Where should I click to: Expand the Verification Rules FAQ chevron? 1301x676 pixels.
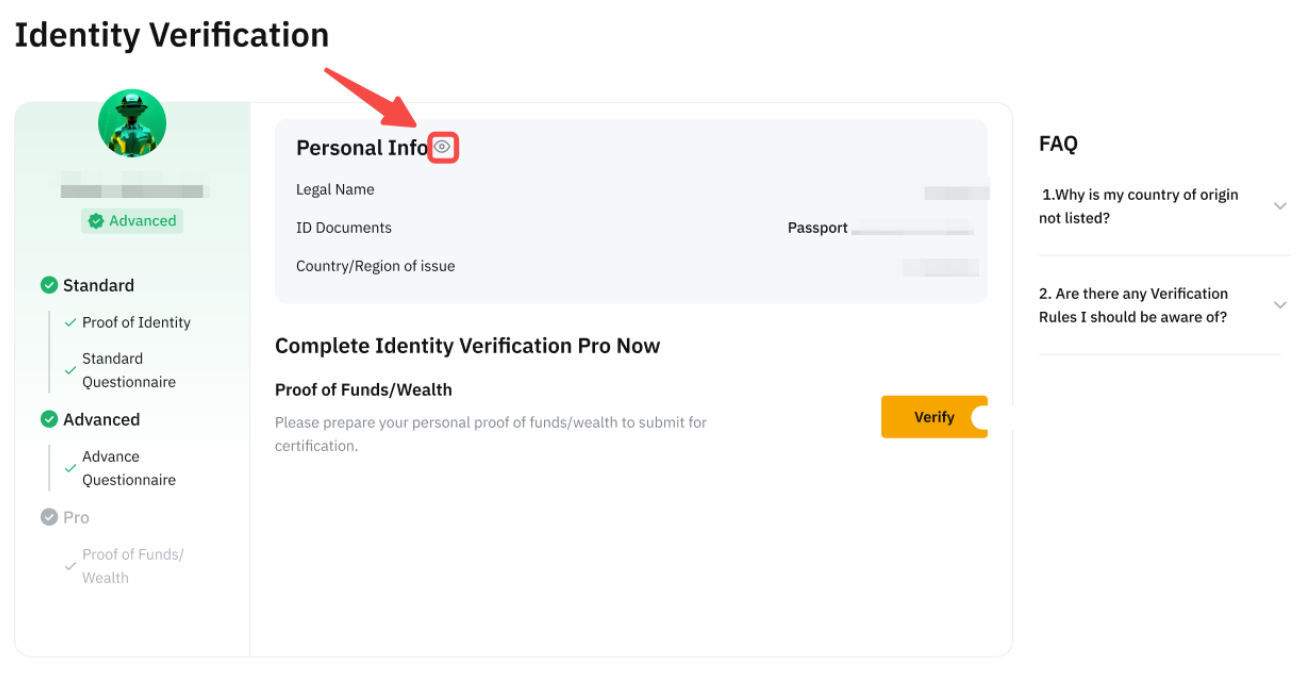[1280, 305]
